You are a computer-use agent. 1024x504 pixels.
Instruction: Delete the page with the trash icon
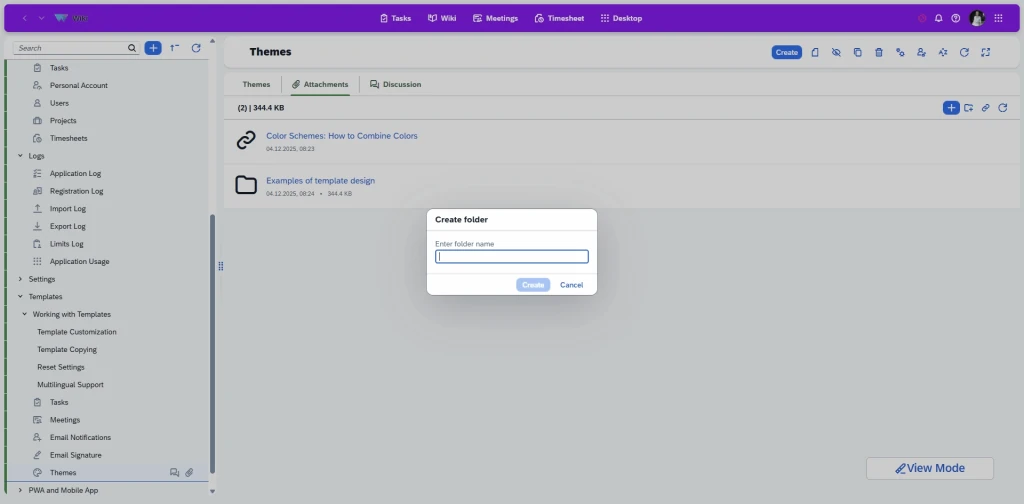(x=879, y=52)
